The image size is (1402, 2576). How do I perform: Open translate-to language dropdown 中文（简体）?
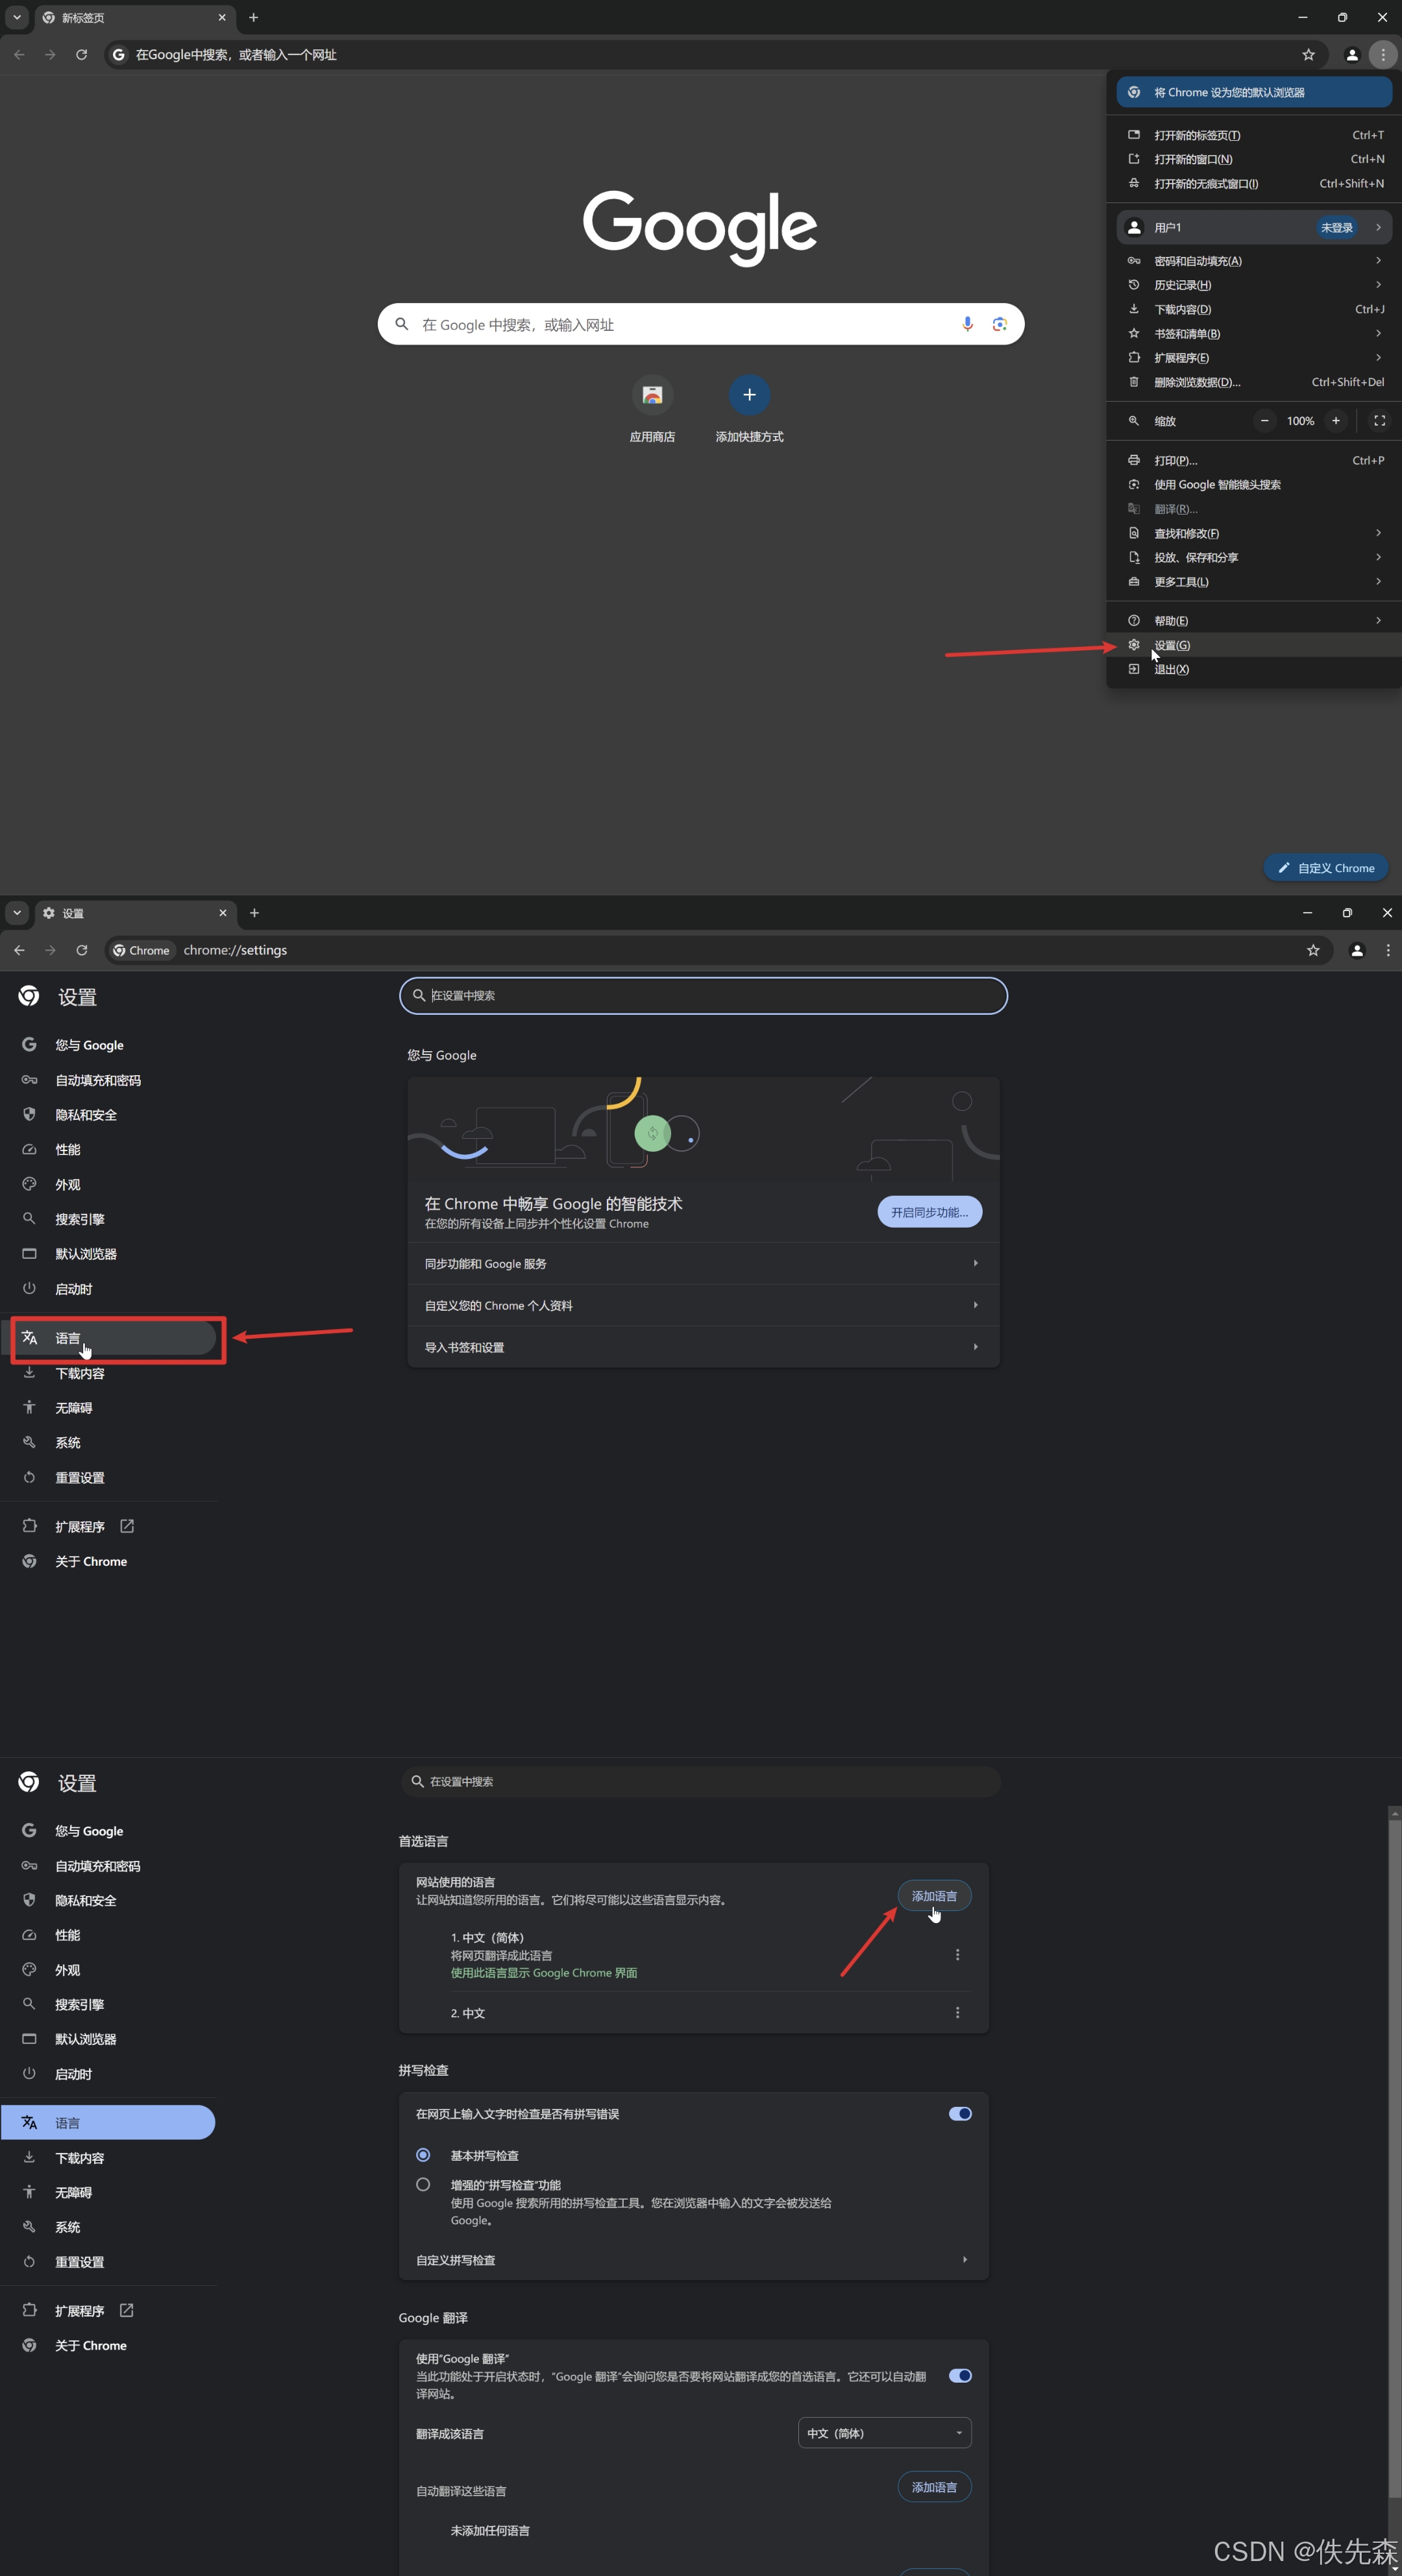pos(884,2433)
